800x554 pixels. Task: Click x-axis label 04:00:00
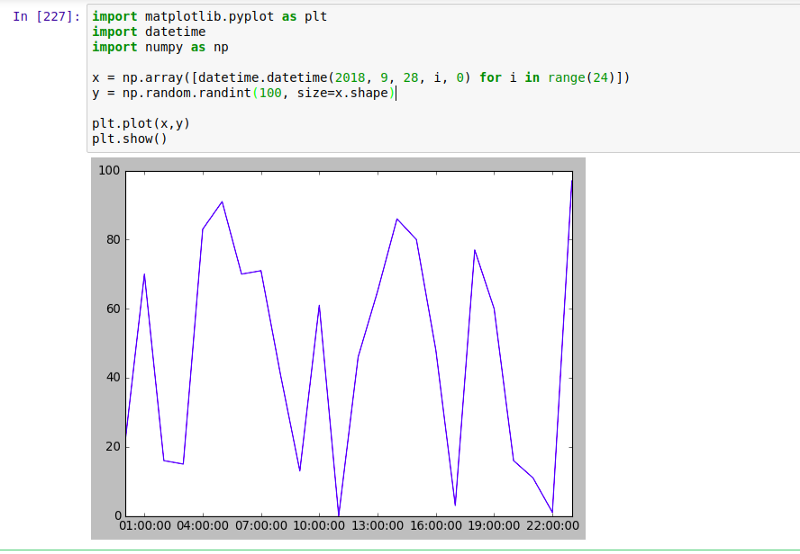click(203, 526)
